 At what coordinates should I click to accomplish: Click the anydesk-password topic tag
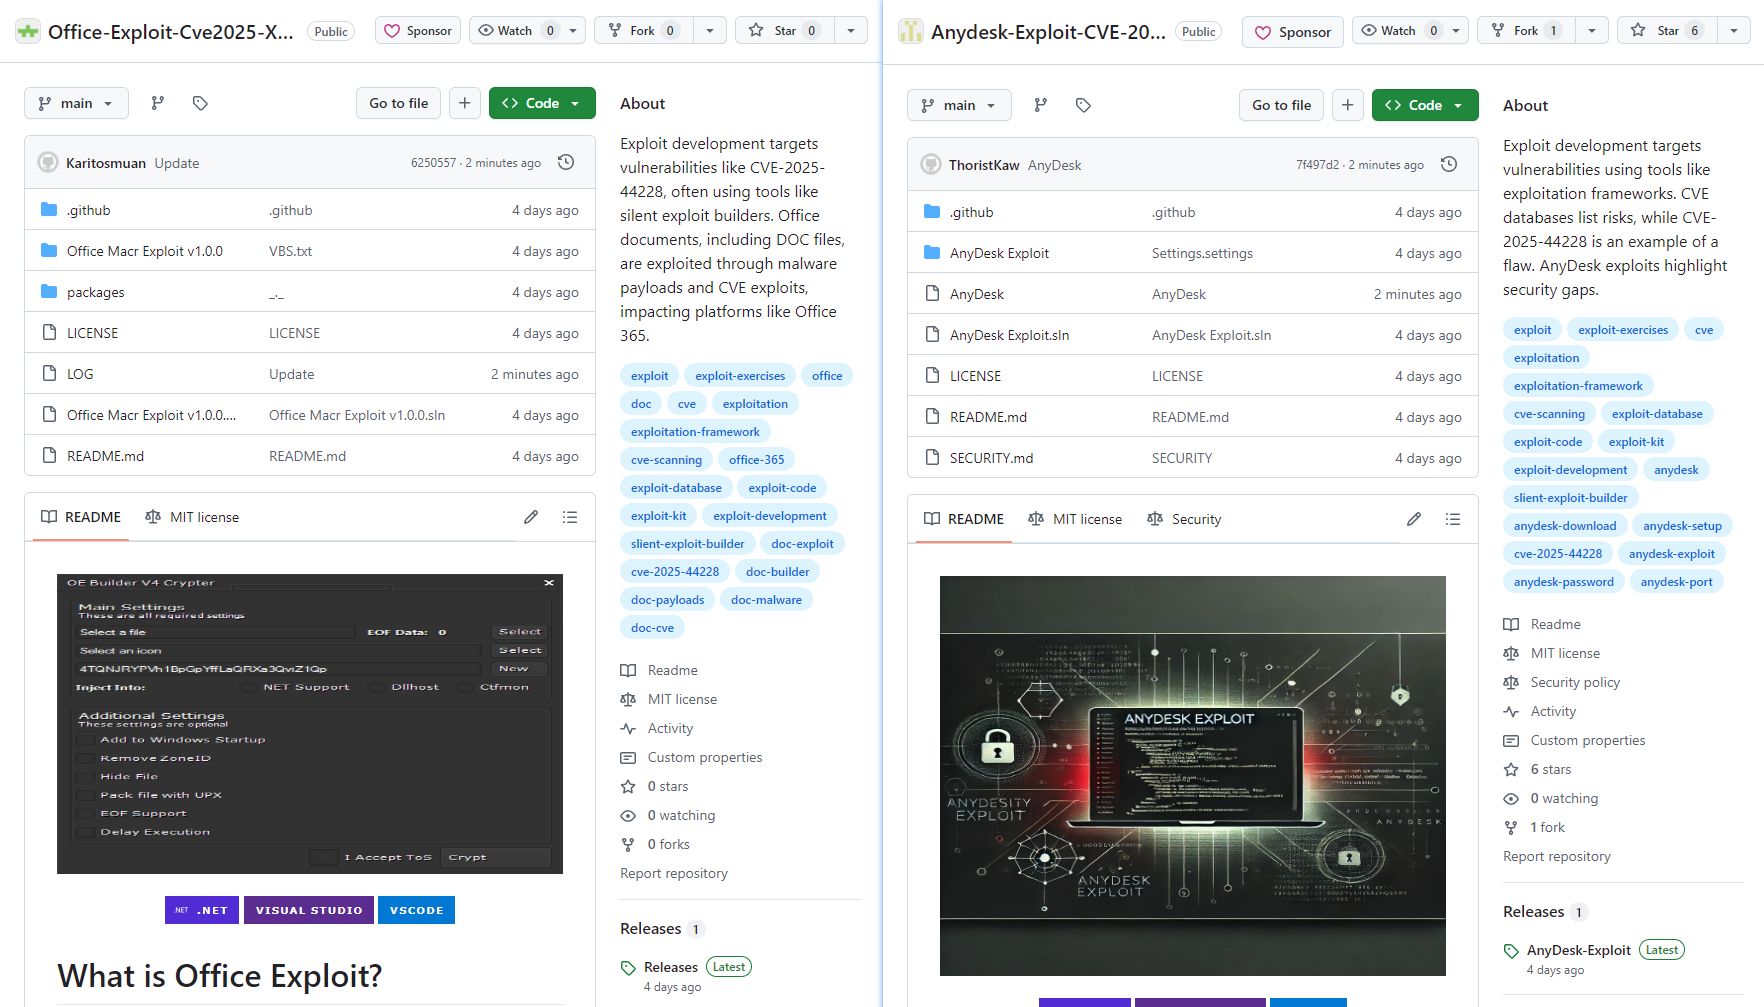pos(1564,582)
